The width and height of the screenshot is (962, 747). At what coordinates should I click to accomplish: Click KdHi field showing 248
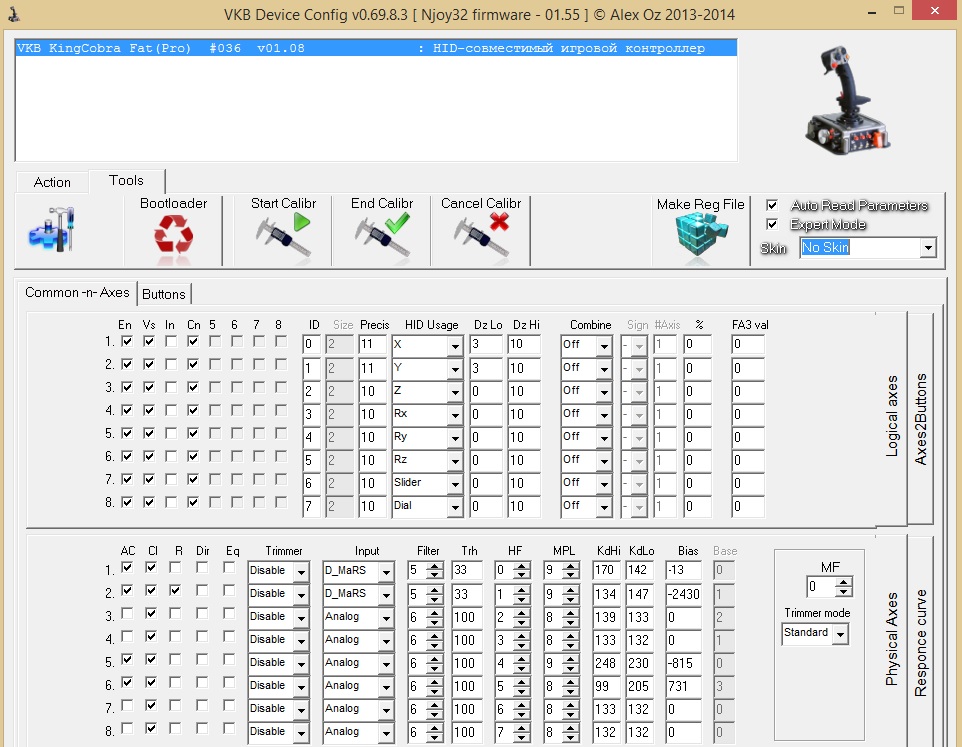[x=607, y=663]
